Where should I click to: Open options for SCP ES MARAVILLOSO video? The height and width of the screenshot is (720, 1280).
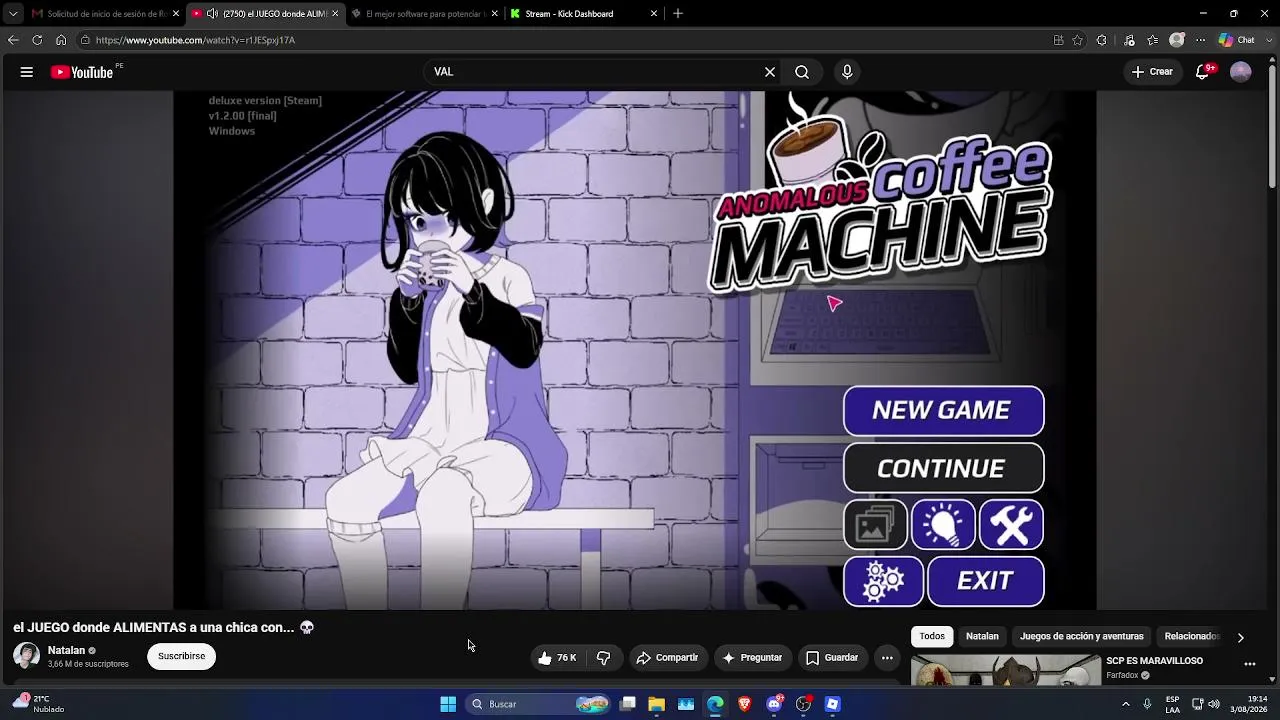(x=1249, y=663)
